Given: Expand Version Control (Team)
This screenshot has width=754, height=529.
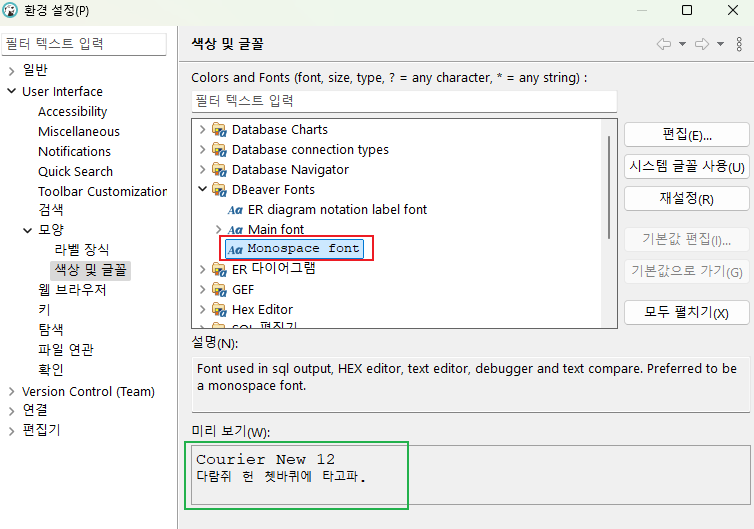Looking at the screenshot, I should (12, 391).
